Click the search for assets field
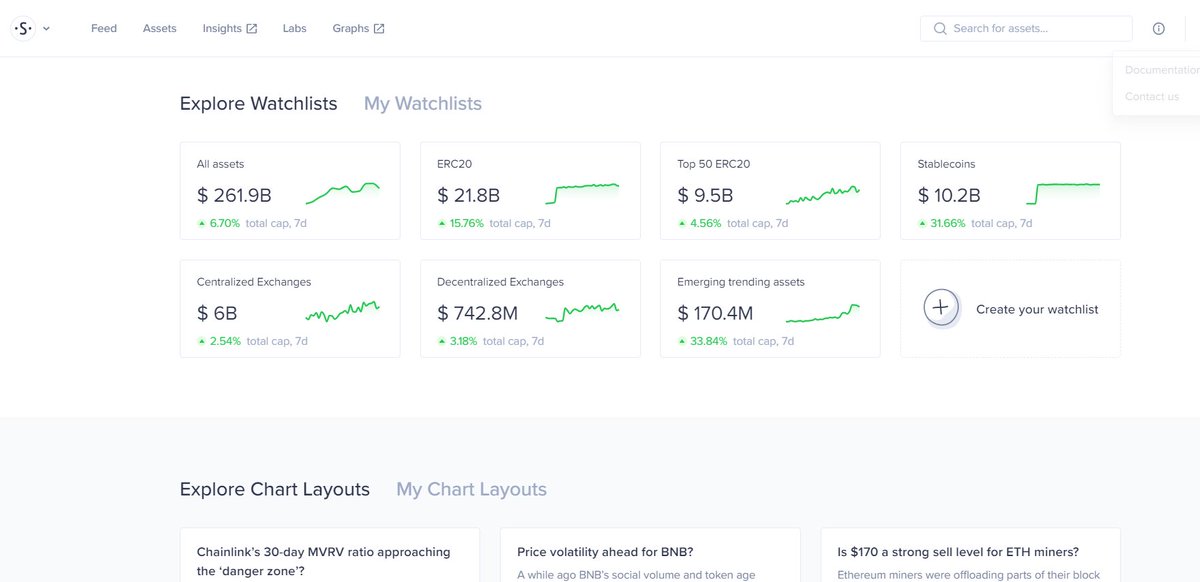The height and width of the screenshot is (582, 1200). coord(1026,29)
